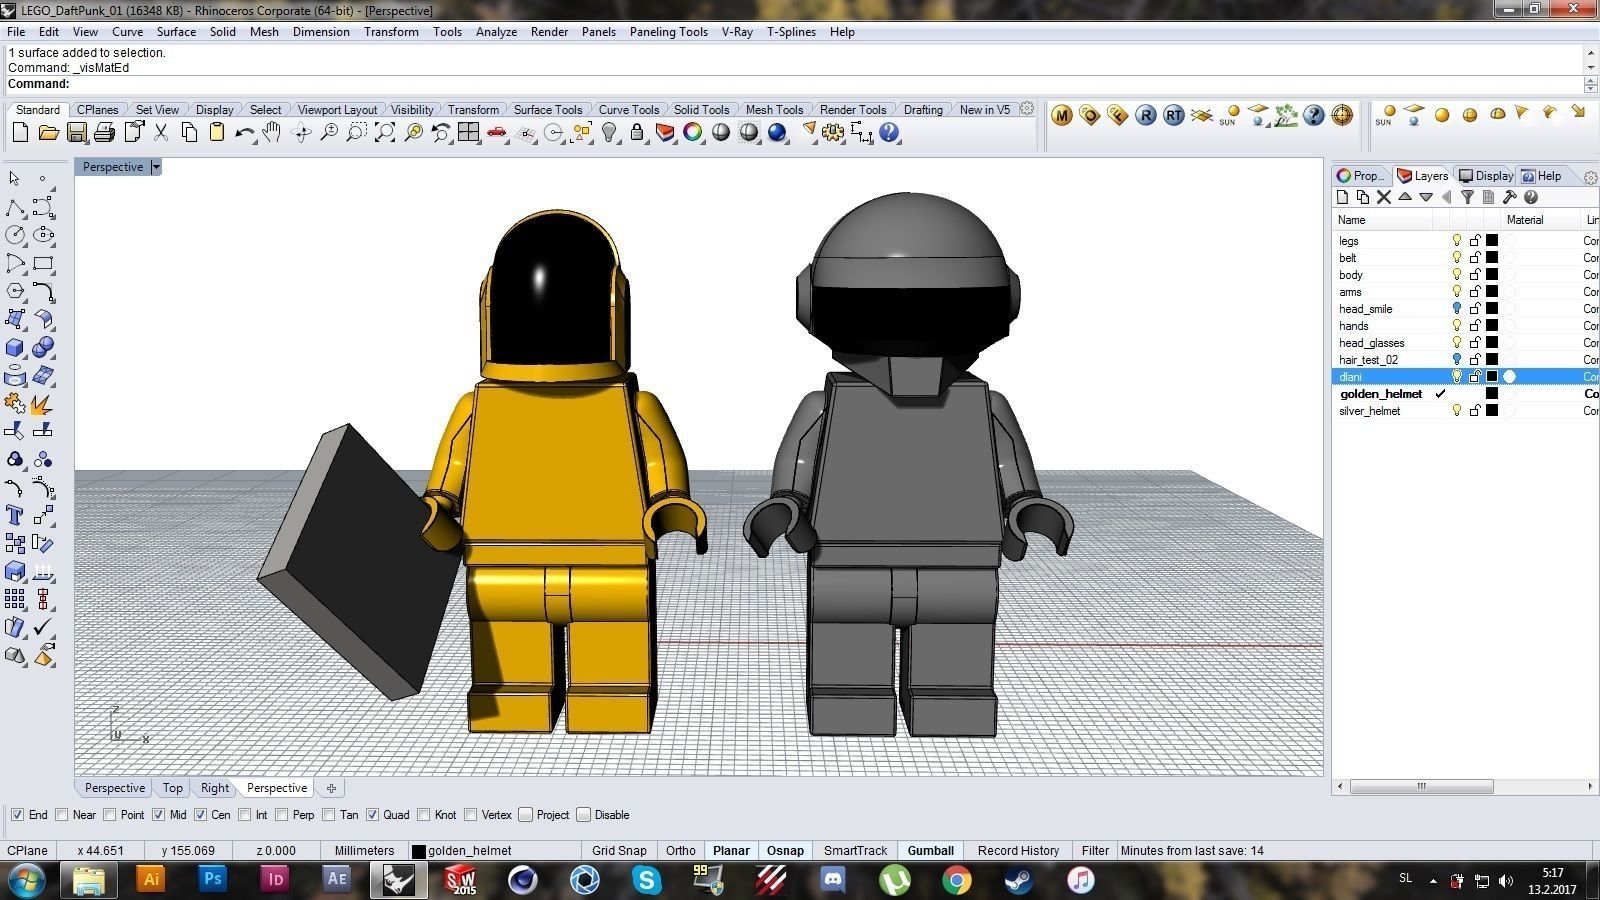Open the panel options gear beside Help tab

[x=1591, y=177]
